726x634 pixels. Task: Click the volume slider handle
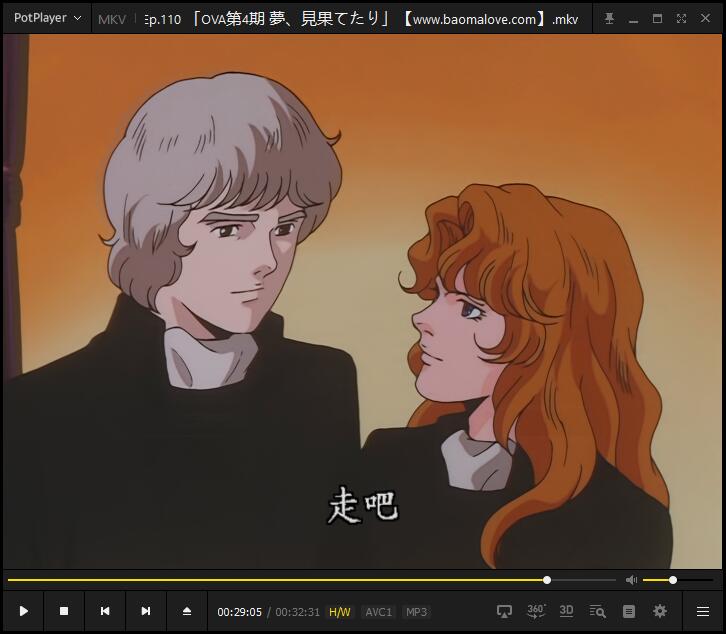(673, 580)
